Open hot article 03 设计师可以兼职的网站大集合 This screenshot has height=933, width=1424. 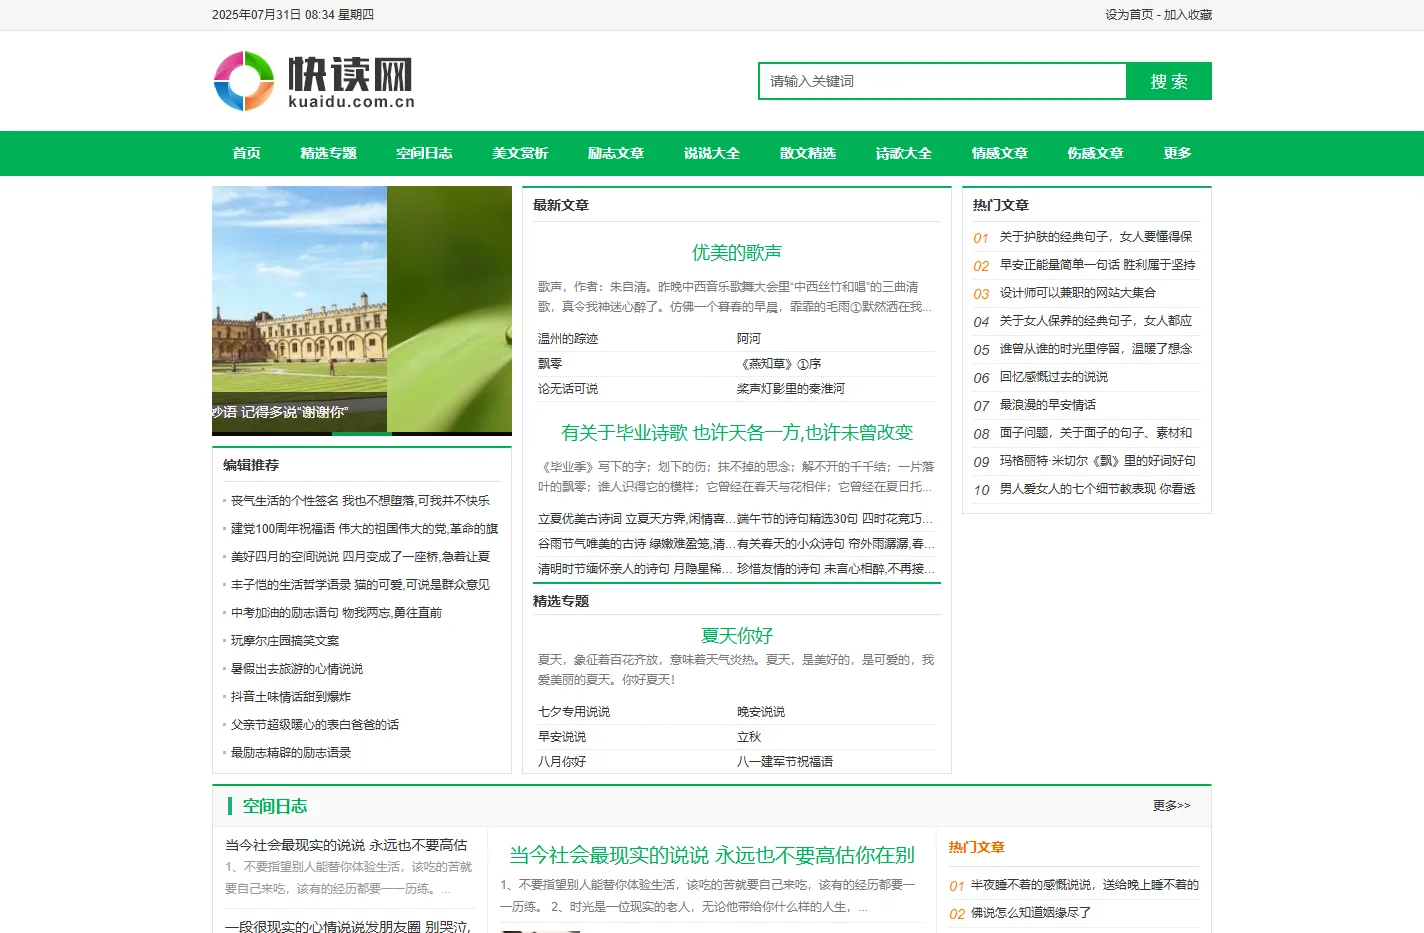pos(1078,293)
